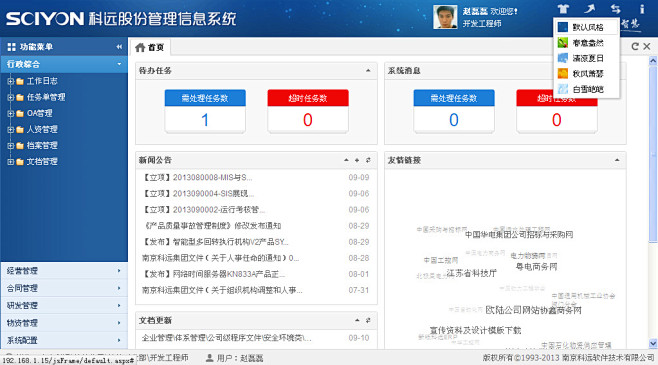Refresh the 新闻公告 panel
The image size is (658, 365).
[x=368, y=160]
